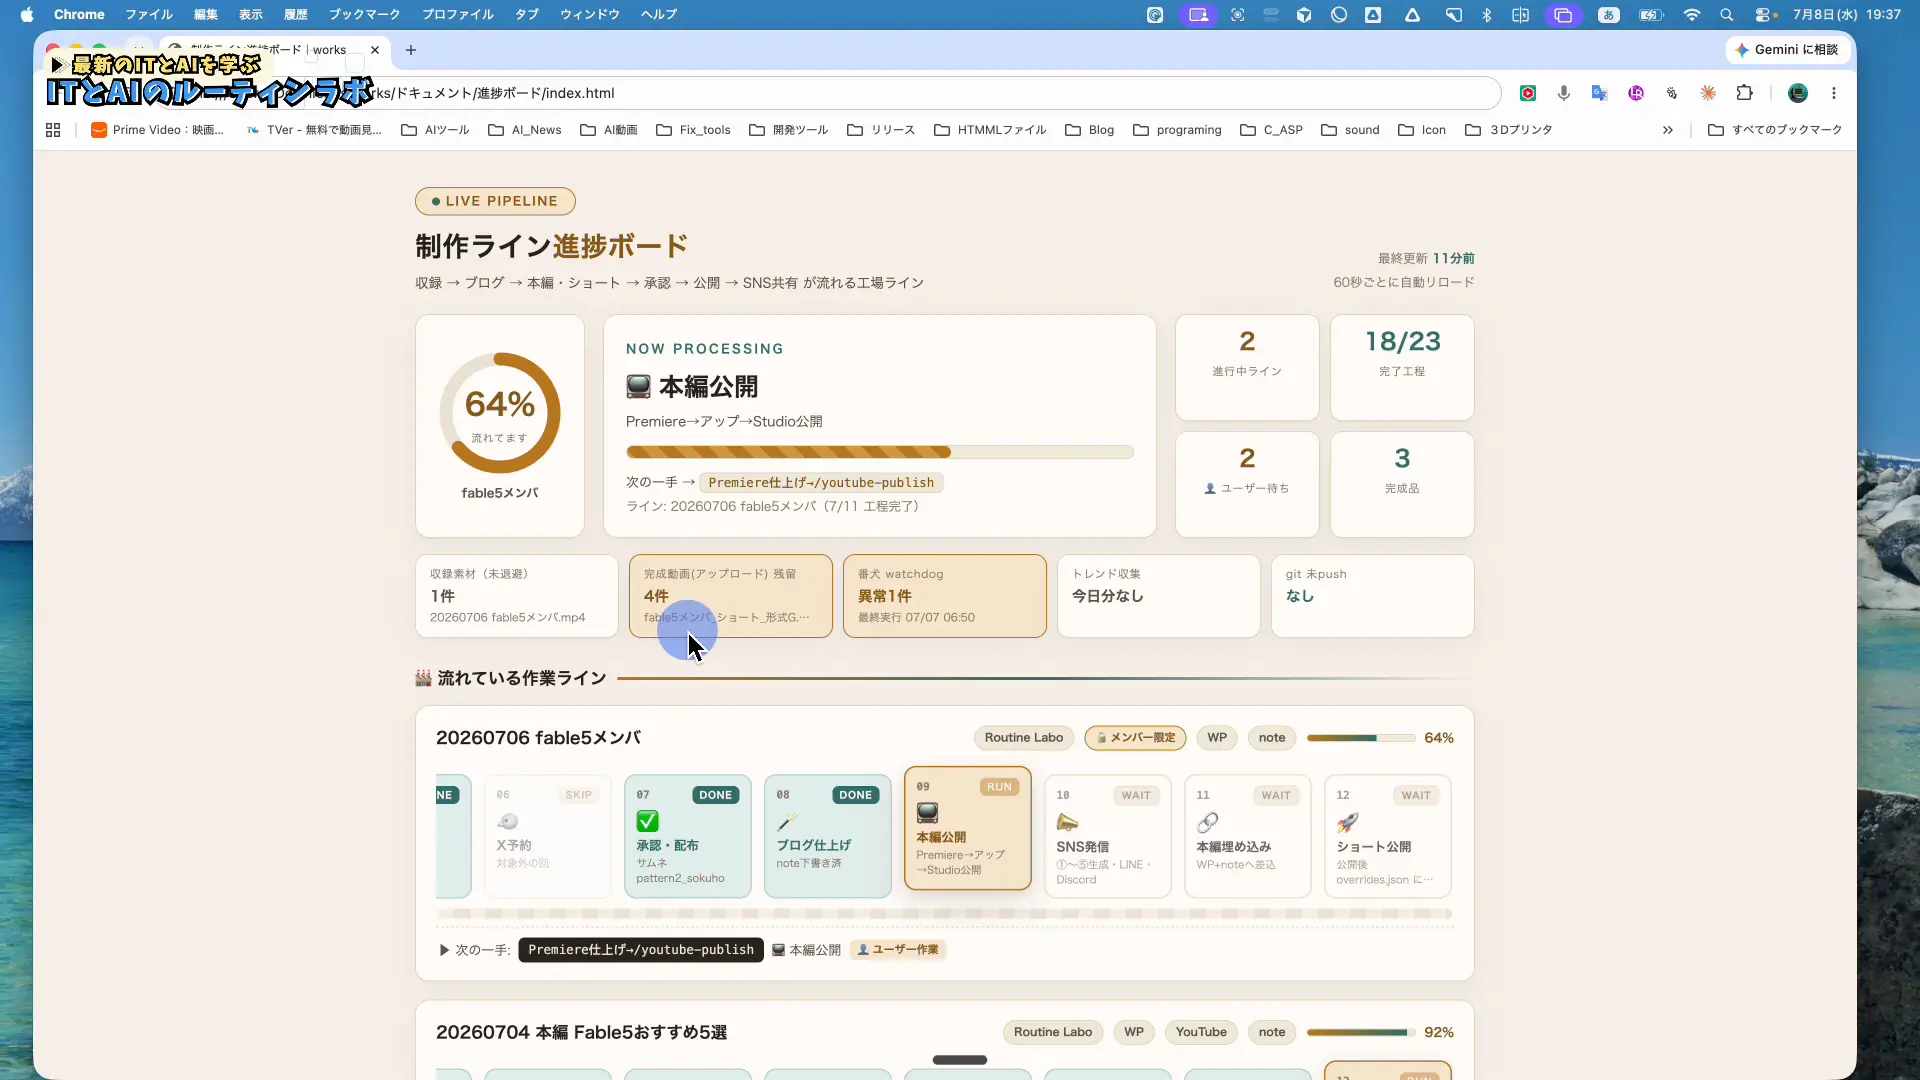The height and width of the screenshot is (1080, 1920).
Task: Open the 編集 menu
Action: 206,14
